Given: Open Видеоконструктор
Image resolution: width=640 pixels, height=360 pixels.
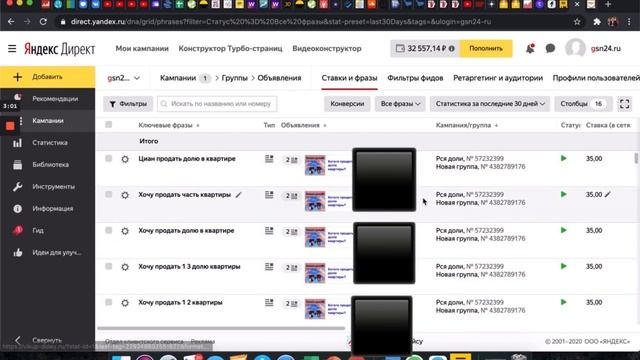Looking at the screenshot, I should click(x=327, y=49).
